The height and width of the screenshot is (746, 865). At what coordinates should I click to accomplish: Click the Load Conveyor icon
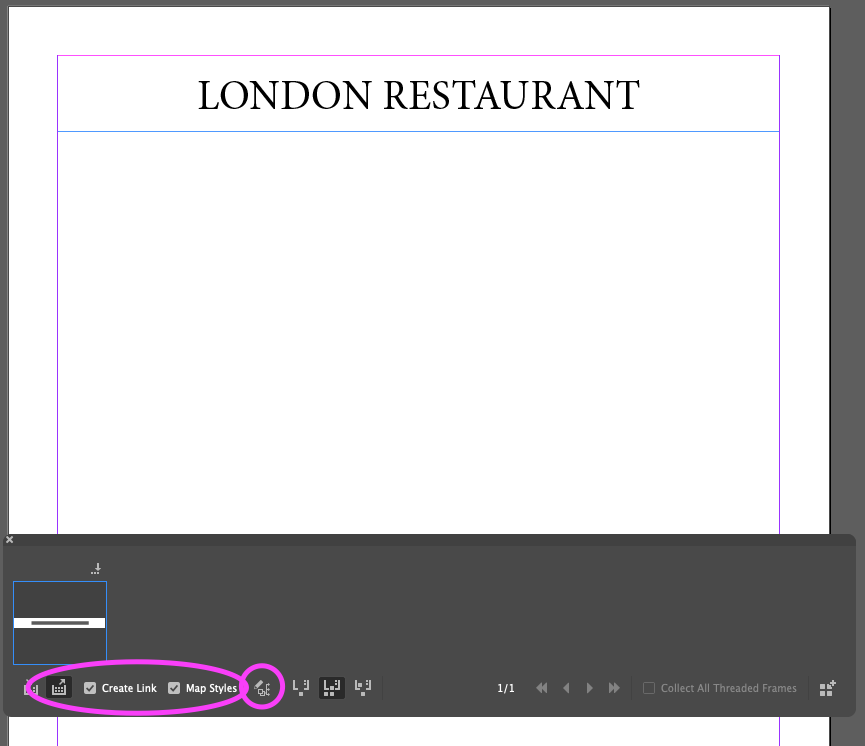tap(827, 688)
